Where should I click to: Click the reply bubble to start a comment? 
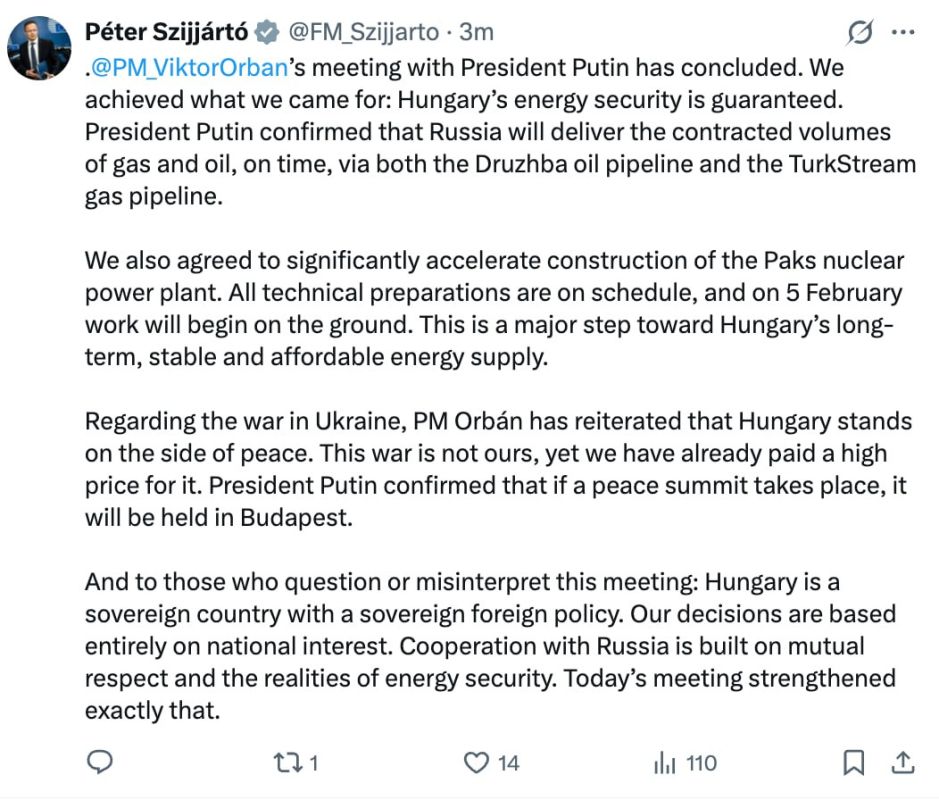99,762
